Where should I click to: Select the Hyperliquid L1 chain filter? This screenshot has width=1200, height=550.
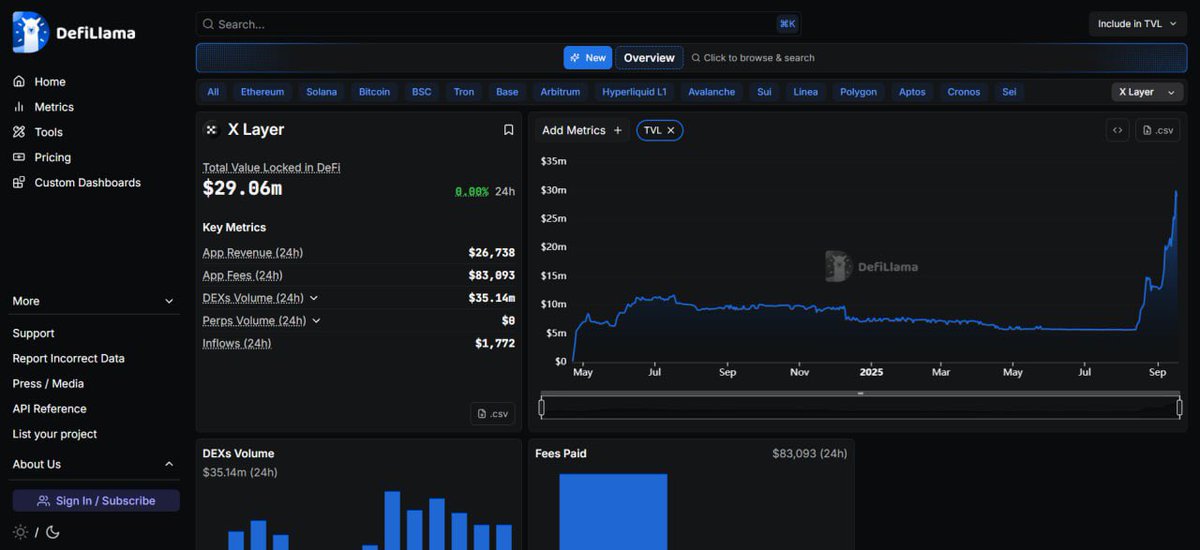pyautogui.click(x=635, y=92)
